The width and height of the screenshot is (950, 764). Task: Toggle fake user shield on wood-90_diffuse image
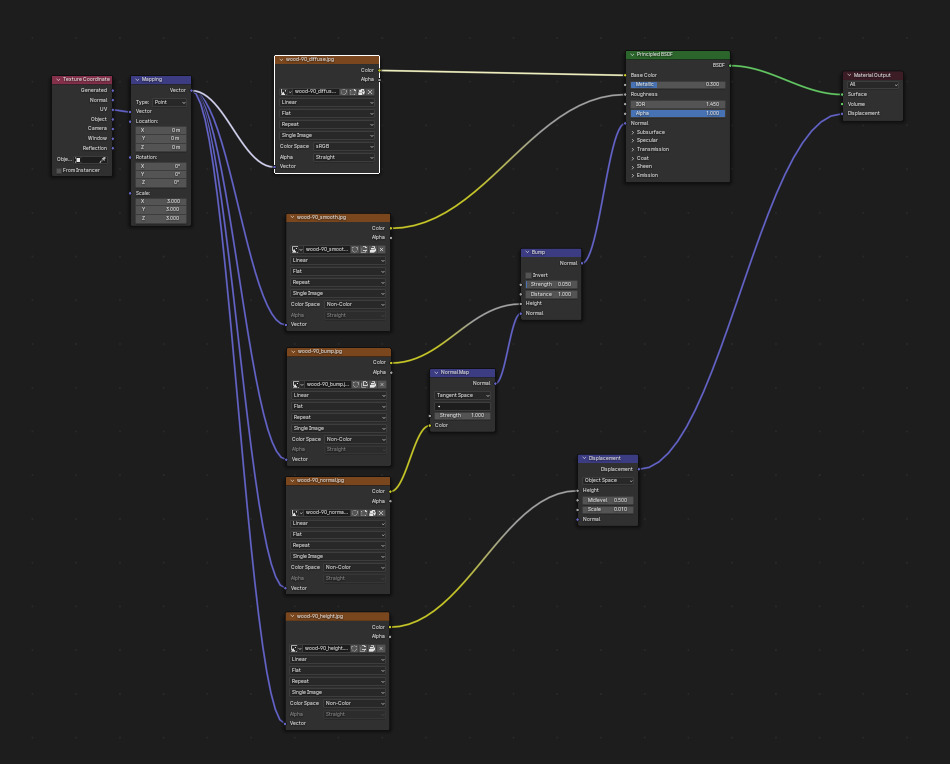click(x=344, y=92)
